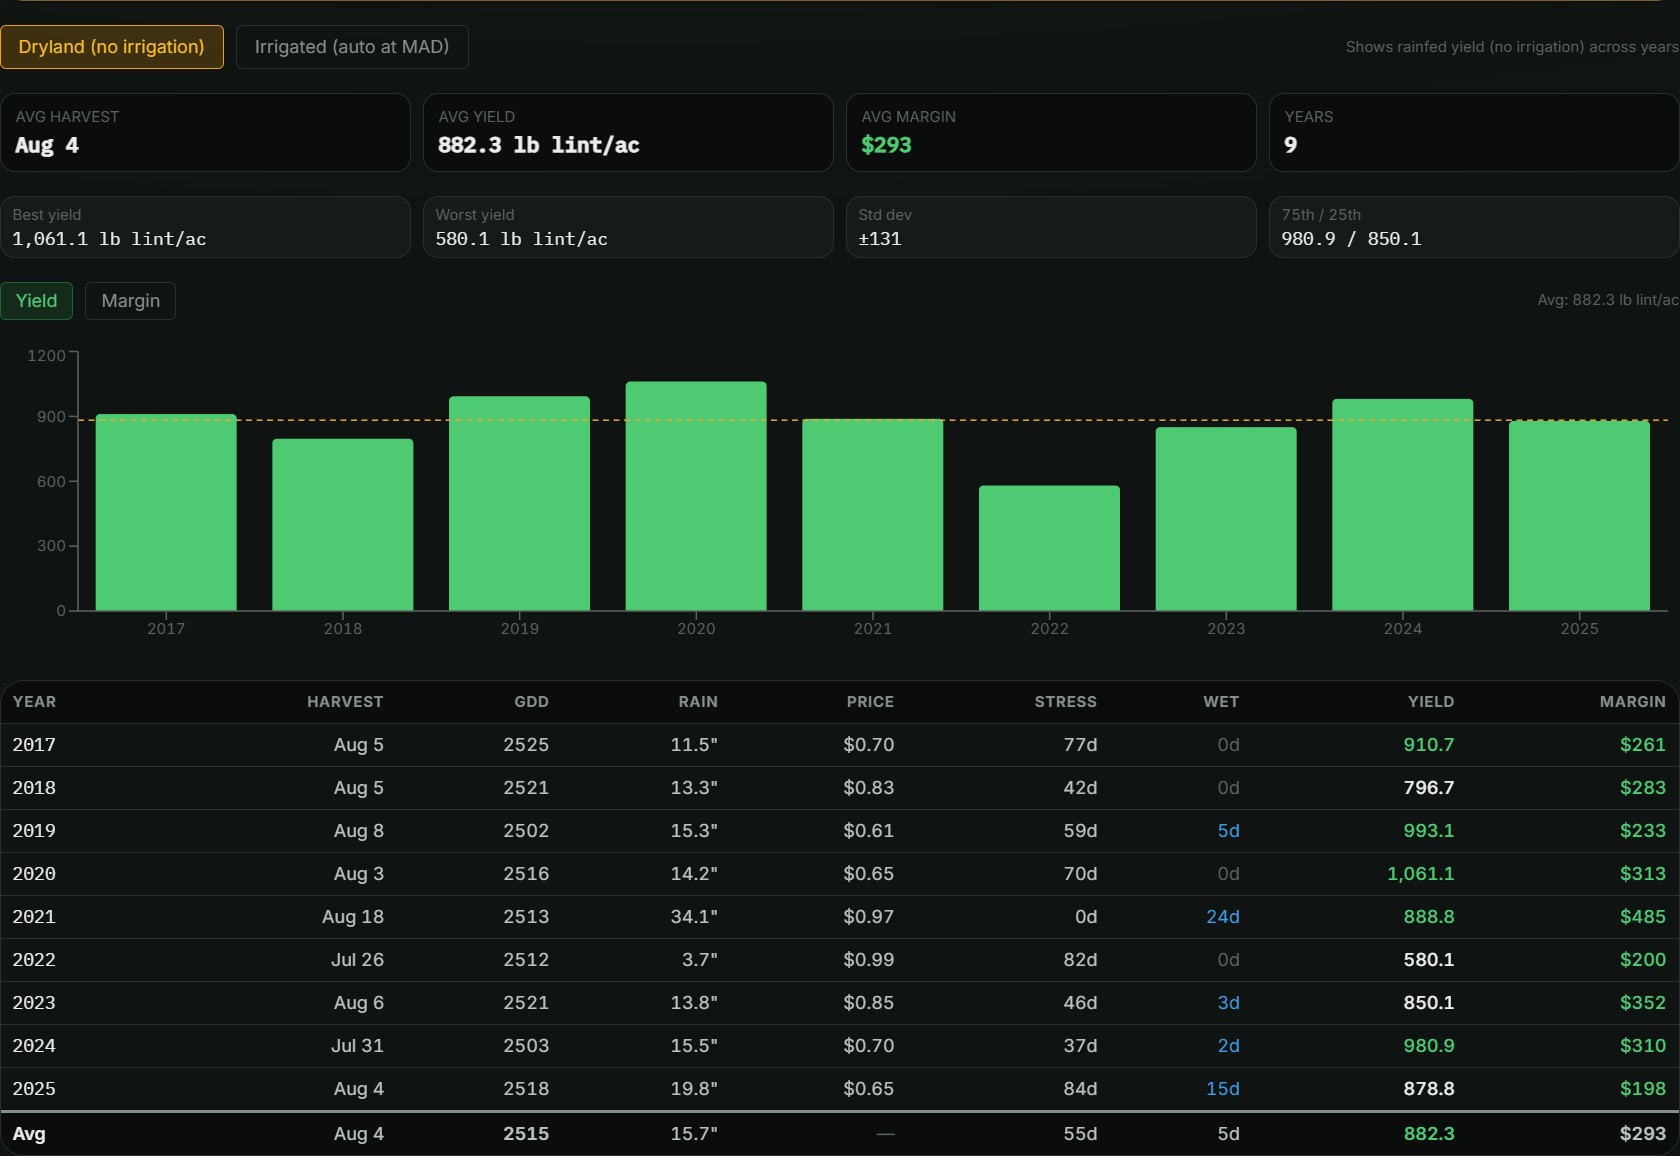The image size is (1680, 1156).
Task: Select the 2022 table row label
Action: point(34,960)
